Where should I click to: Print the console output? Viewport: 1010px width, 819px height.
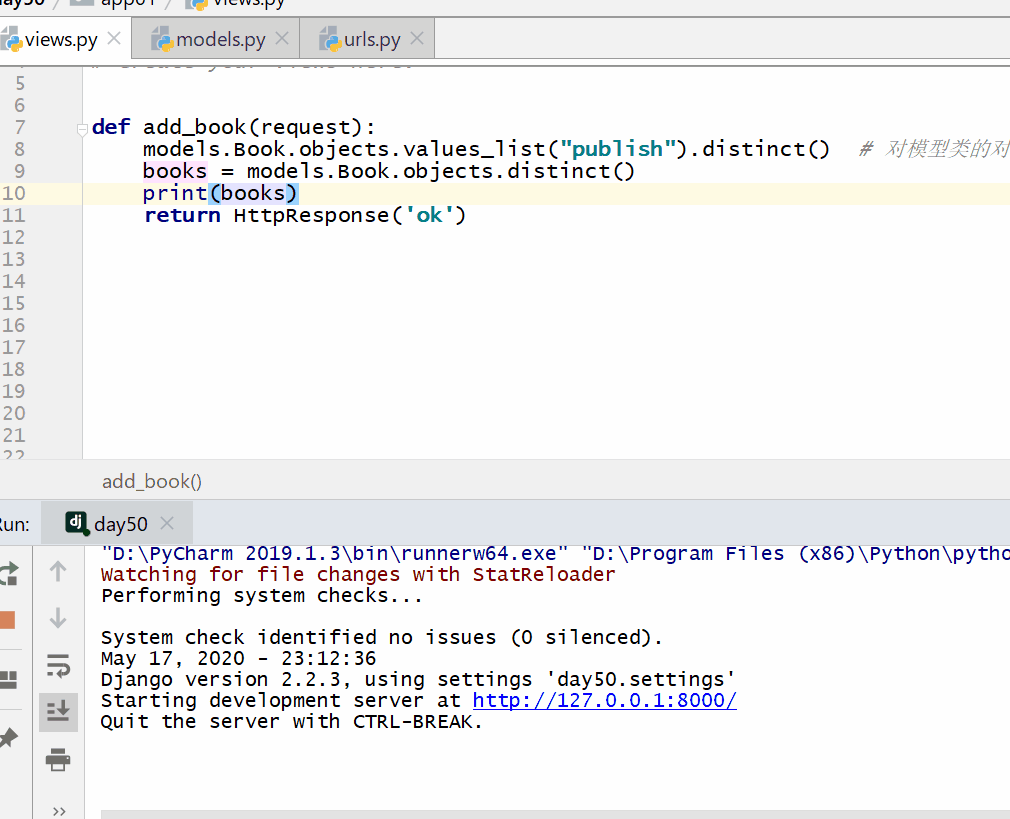(x=58, y=761)
